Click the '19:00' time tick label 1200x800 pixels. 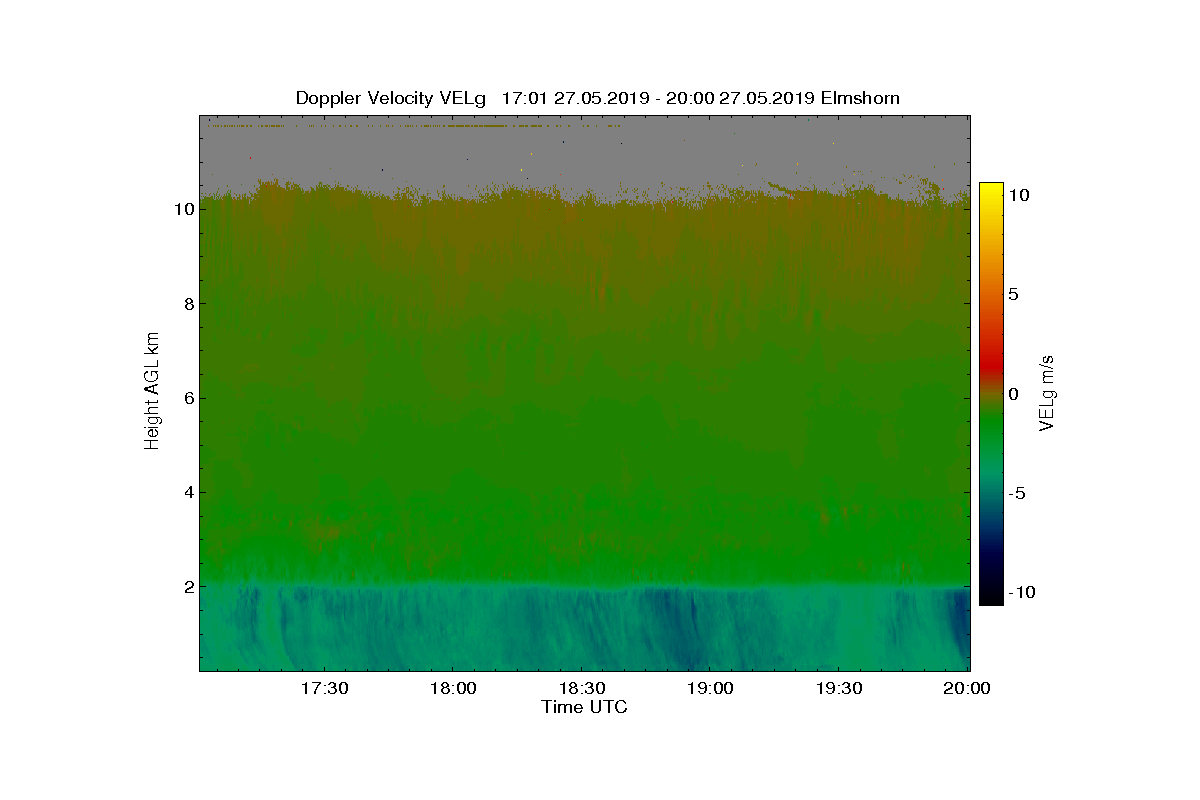tap(710, 689)
